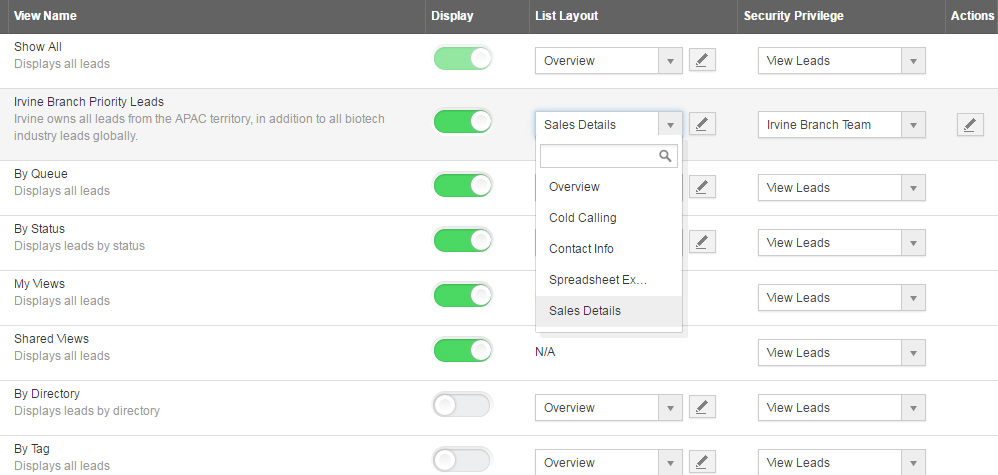This screenshot has height=475, width=998.
Task: Expand By Tag security privilege dropdown
Action: click(840, 462)
